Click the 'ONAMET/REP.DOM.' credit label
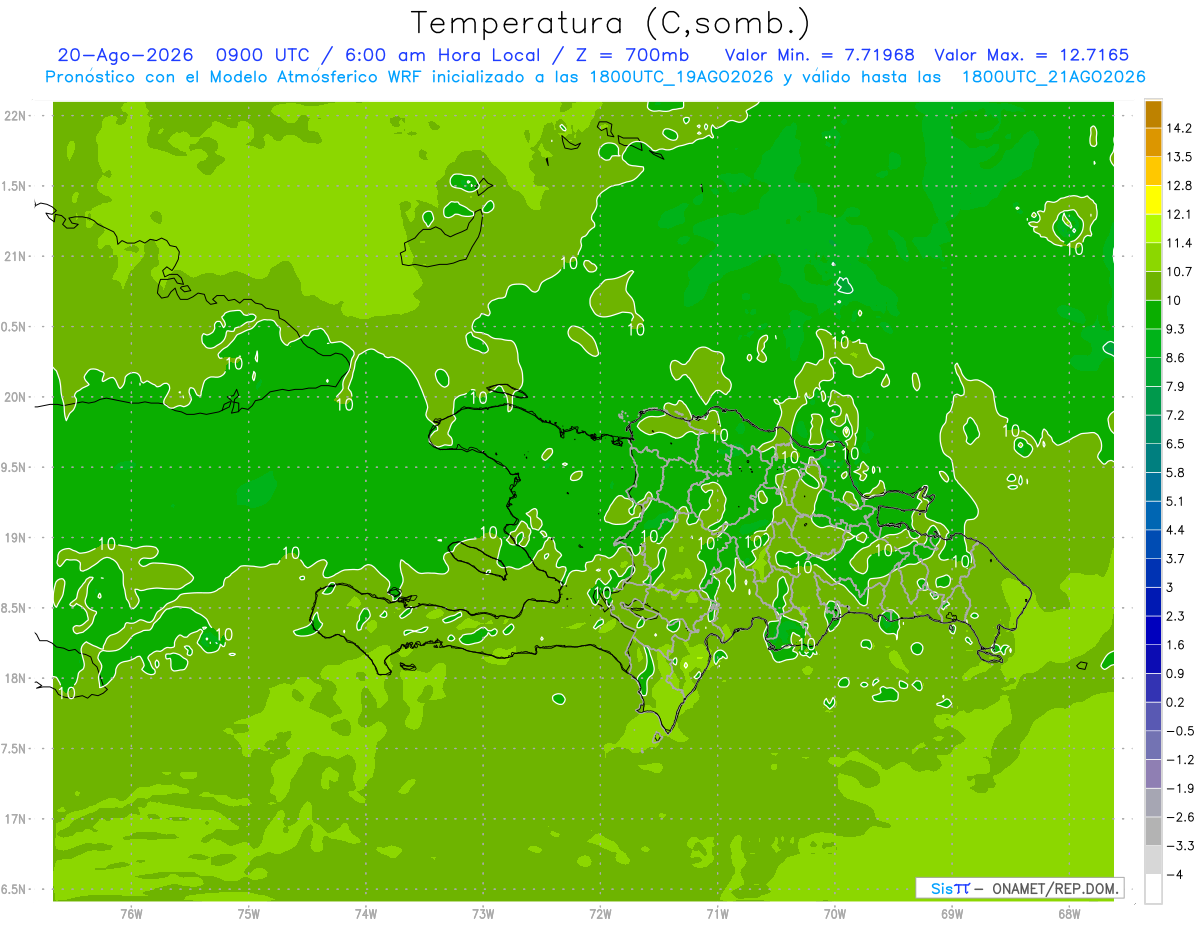 click(1056, 888)
